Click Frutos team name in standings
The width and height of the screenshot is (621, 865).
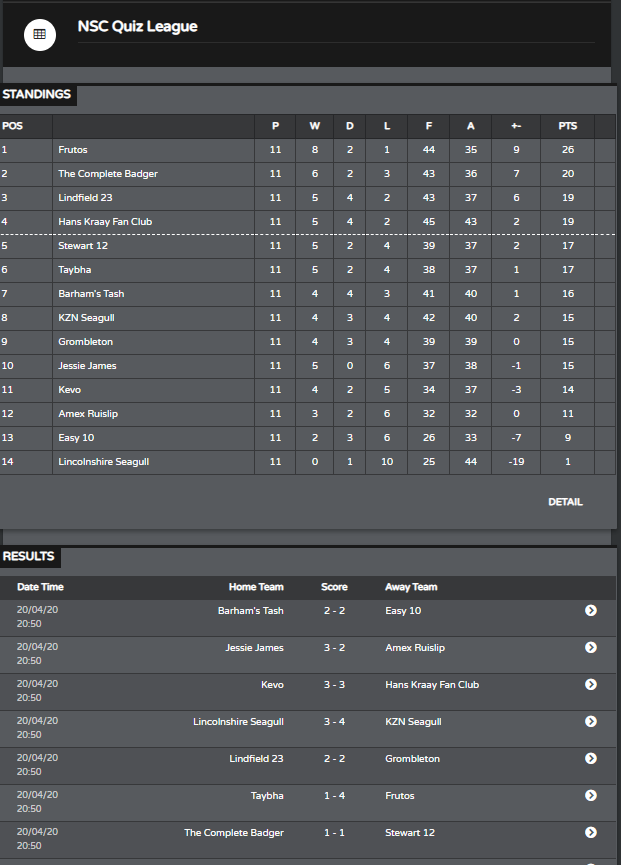click(73, 150)
